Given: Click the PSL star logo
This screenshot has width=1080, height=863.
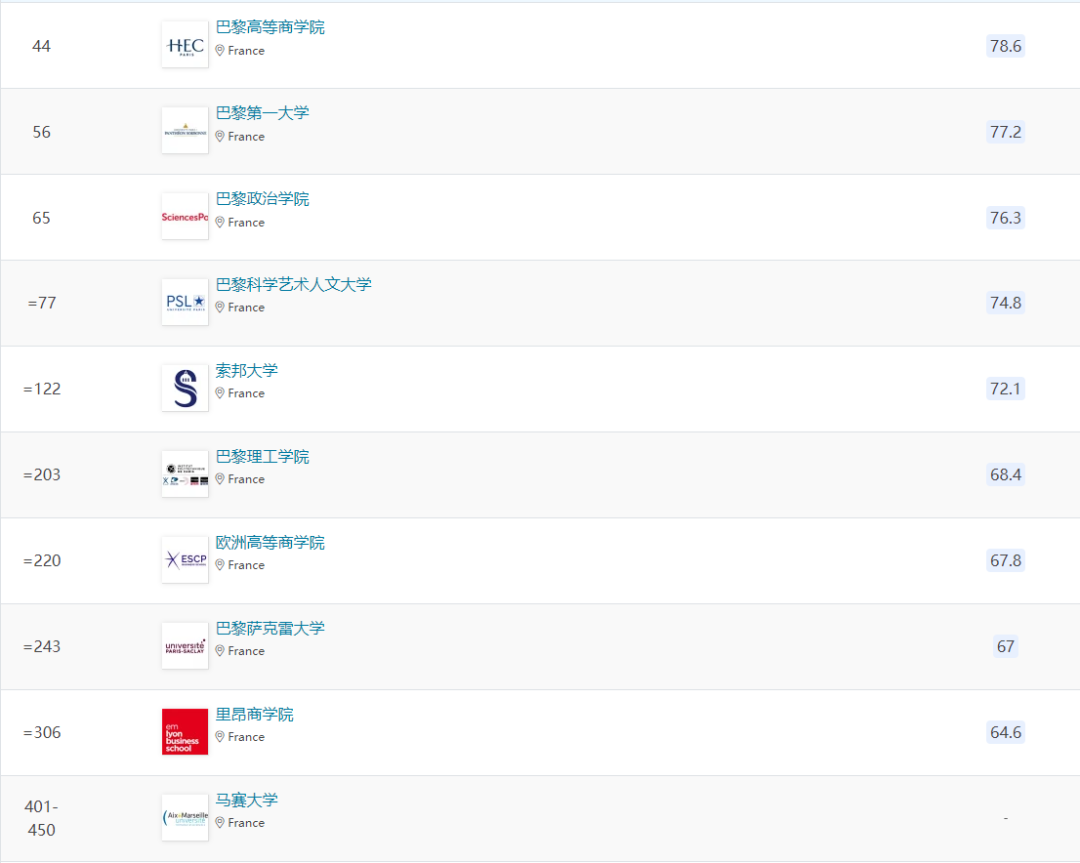Looking at the screenshot, I should (x=184, y=302).
